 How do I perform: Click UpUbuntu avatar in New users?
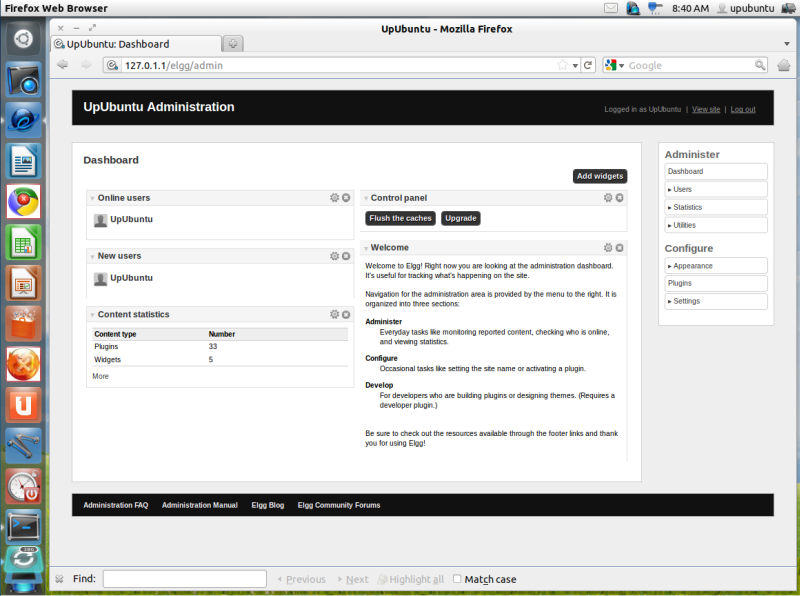coord(101,279)
